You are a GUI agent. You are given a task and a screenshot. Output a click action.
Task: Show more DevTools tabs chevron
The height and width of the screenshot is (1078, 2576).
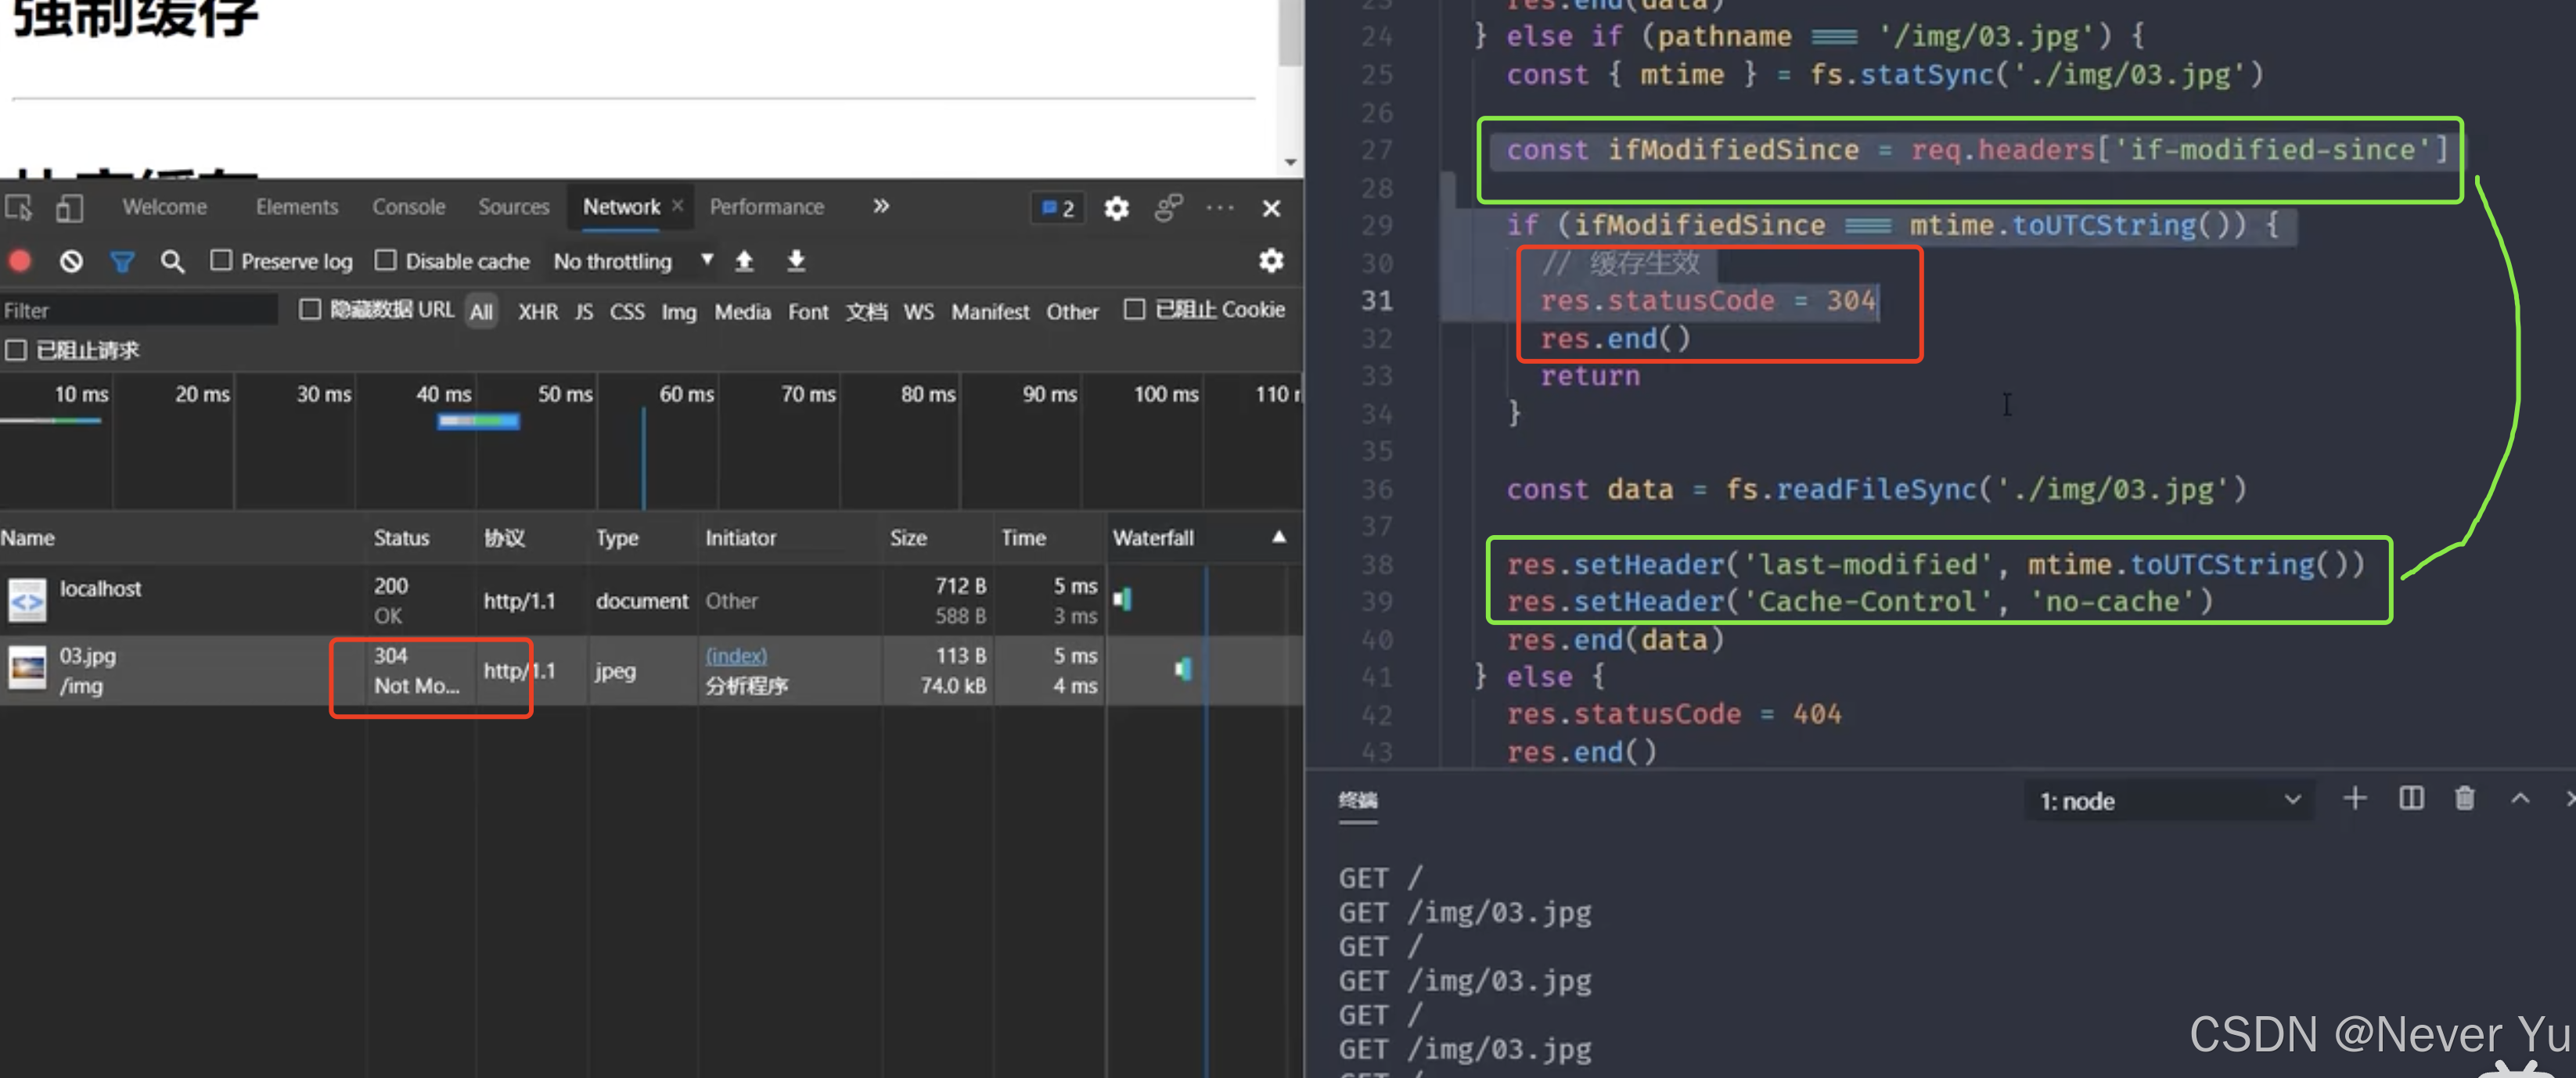click(880, 206)
